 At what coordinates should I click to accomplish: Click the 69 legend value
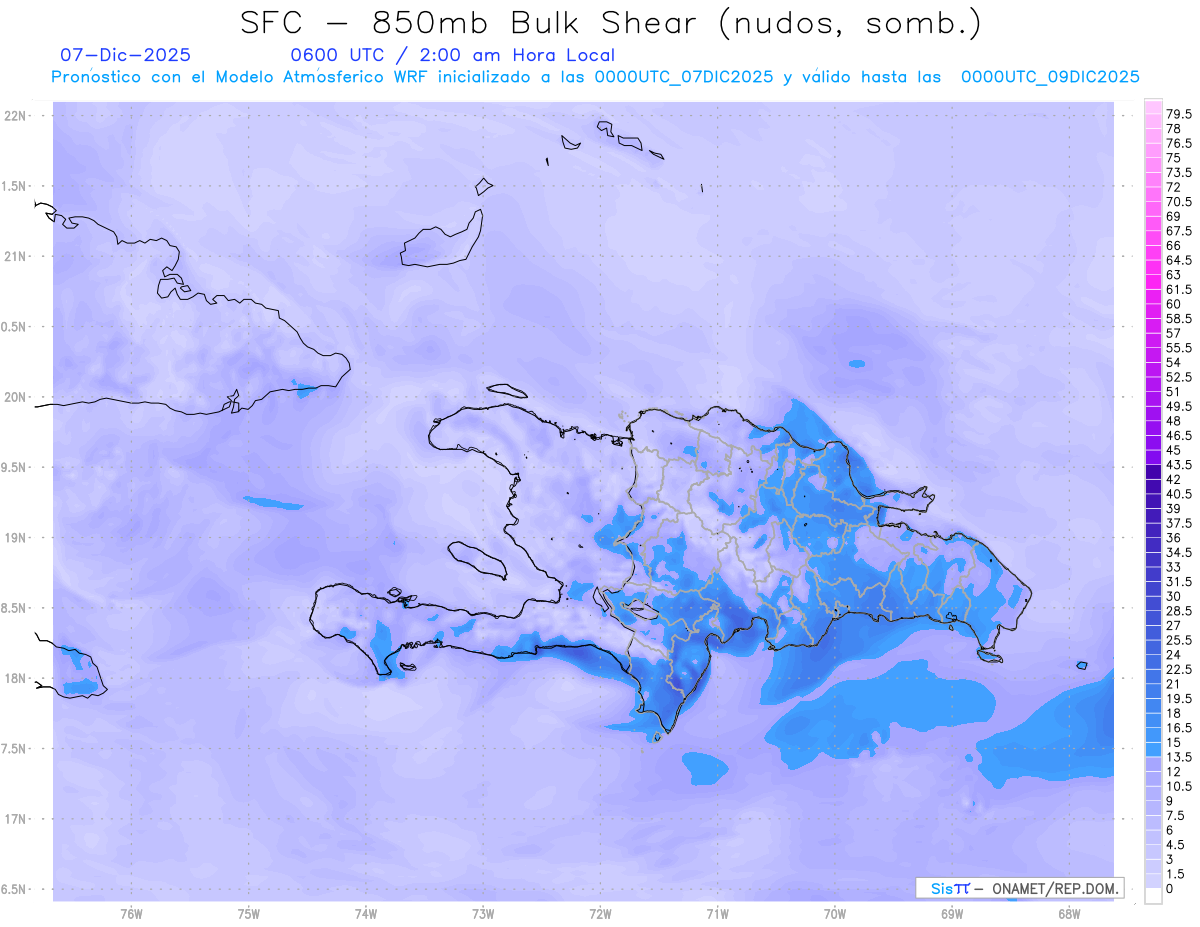(x=1173, y=216)
